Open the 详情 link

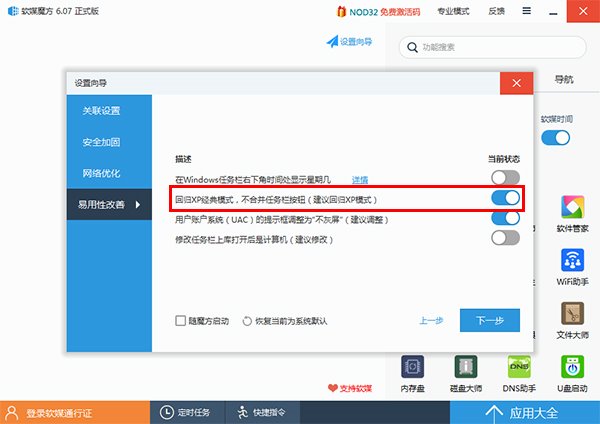360,179
